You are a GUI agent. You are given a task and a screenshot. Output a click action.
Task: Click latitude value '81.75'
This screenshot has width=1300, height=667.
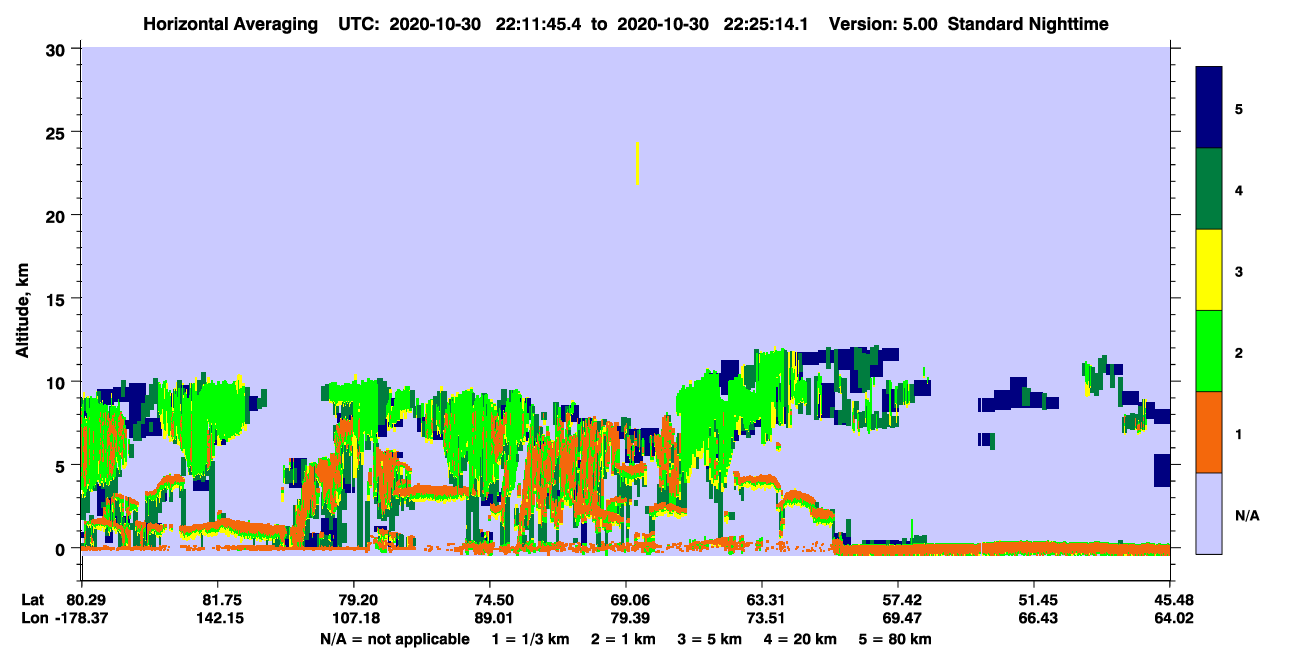[x=217, y=600]
